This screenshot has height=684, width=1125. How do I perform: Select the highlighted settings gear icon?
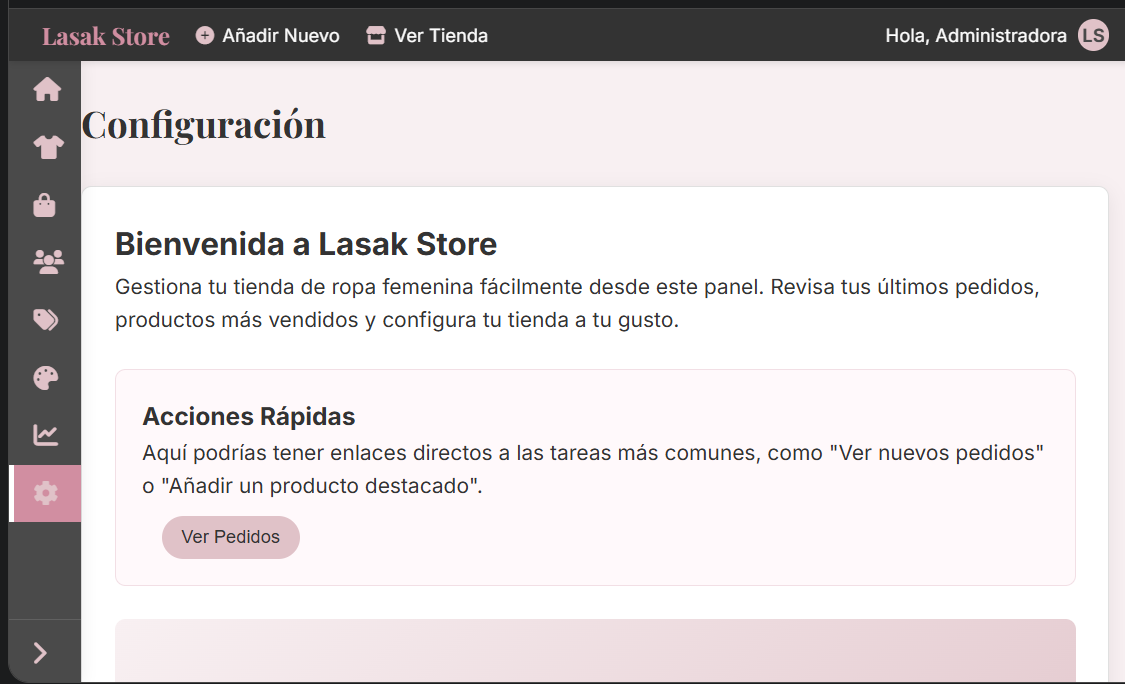click(x=46, y=493)
